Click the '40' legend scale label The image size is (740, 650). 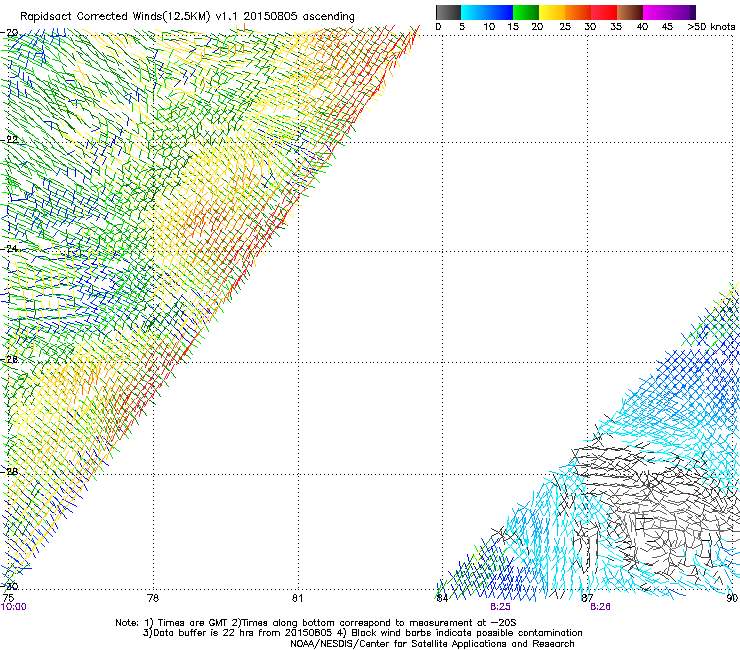[642, 27]
